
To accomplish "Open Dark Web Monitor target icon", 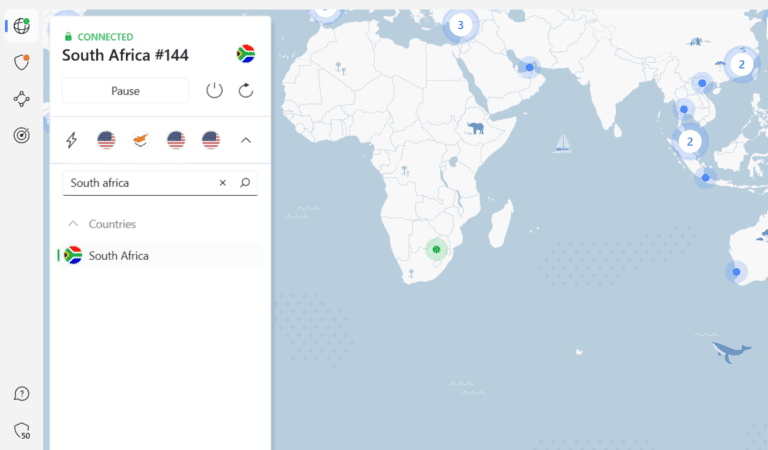I will pos(21,135).
